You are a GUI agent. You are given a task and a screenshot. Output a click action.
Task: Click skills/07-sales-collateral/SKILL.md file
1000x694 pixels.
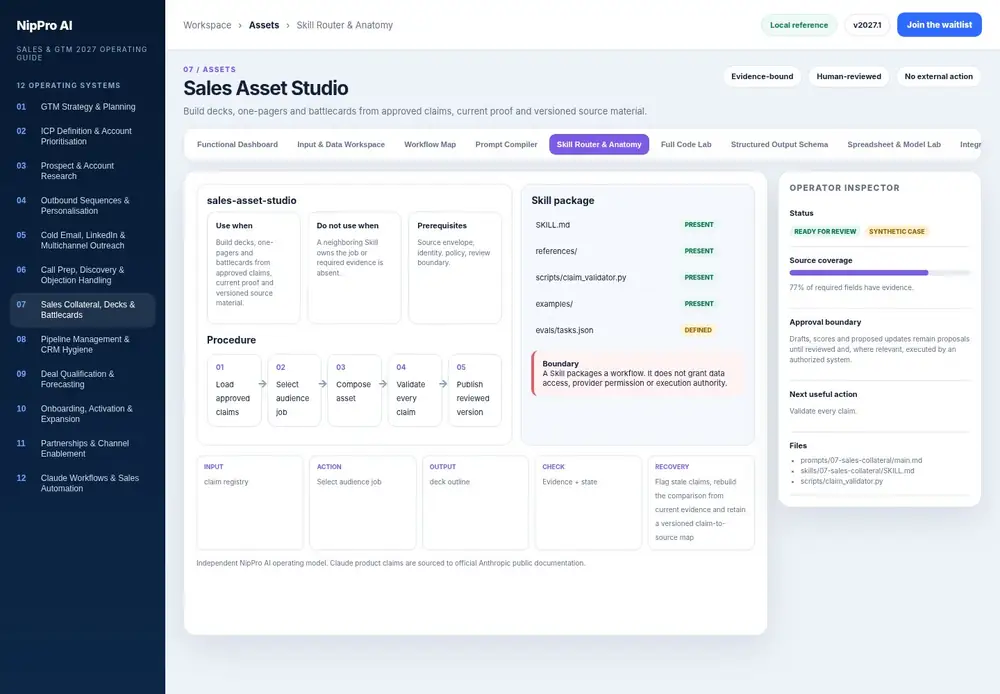857,471
